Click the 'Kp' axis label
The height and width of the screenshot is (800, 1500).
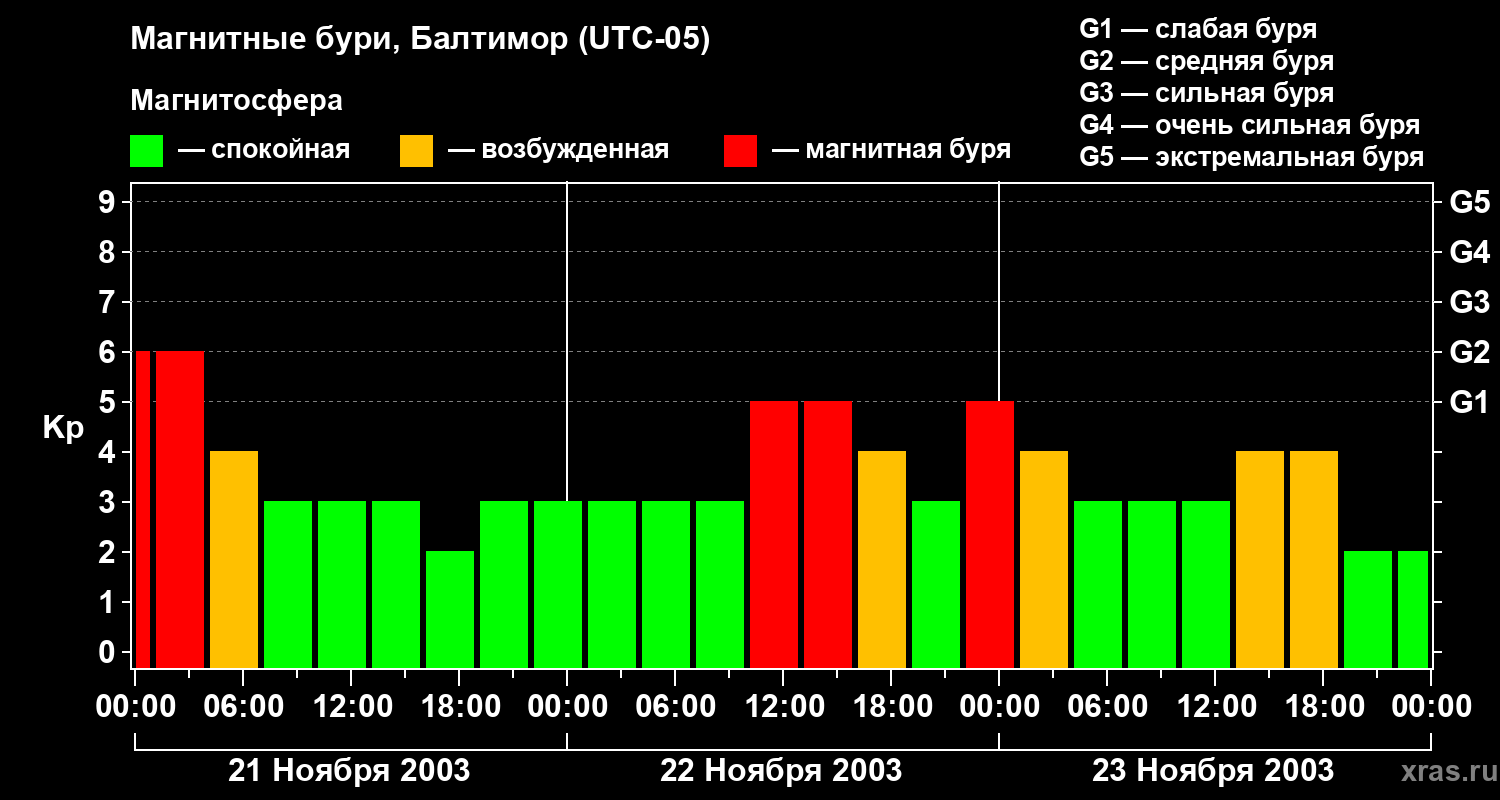pyautogui.click(x=63, y=428)
